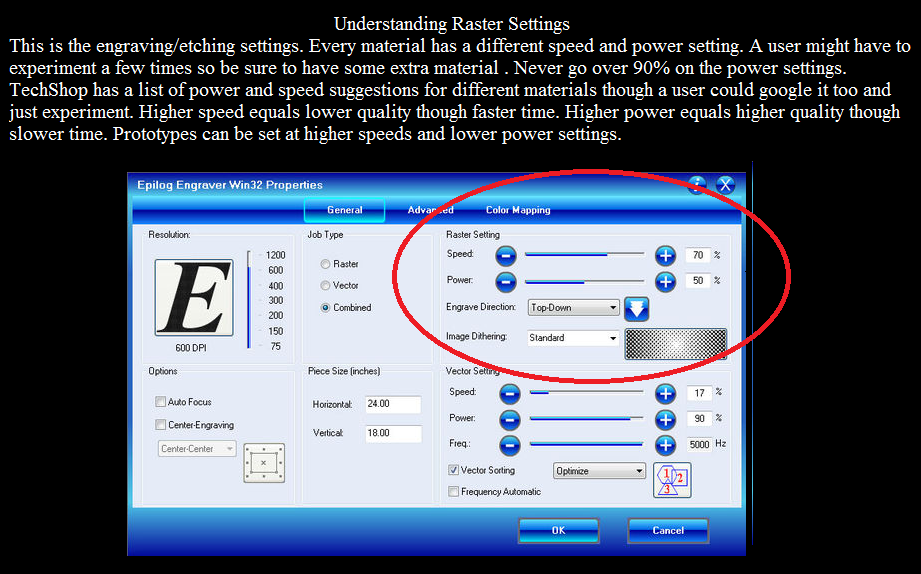Select Raster job type
The image size is (921, 574).
pos(325,264)
